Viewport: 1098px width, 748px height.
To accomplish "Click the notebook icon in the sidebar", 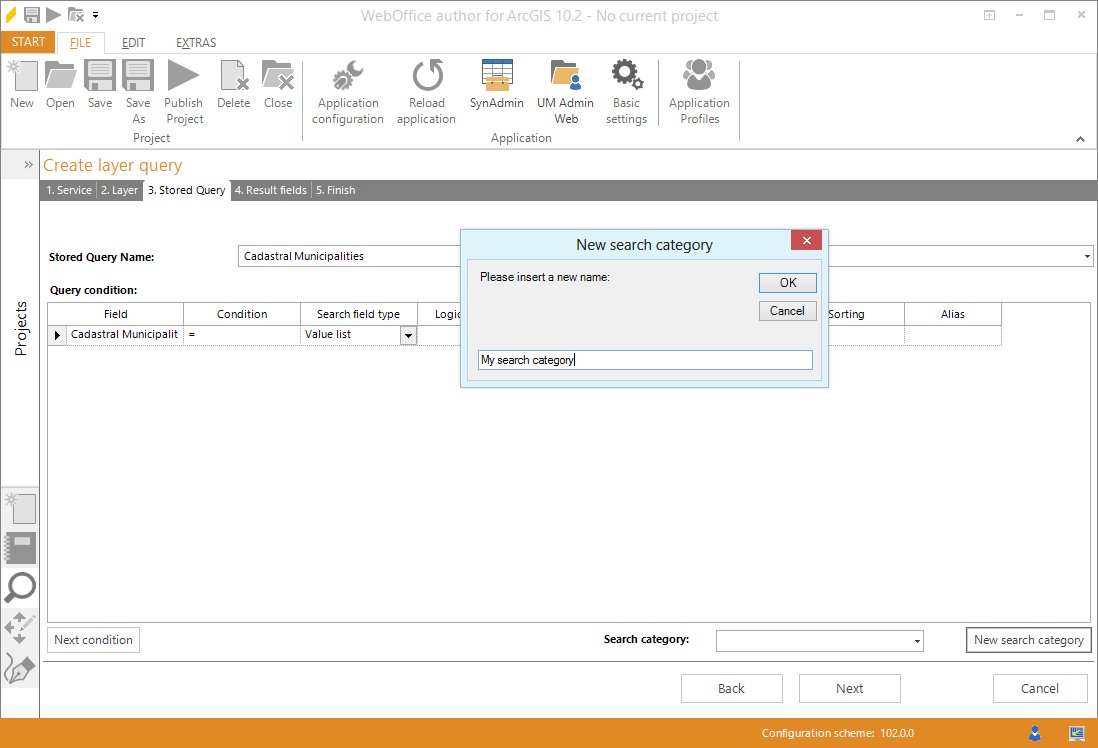I will pos(20,548).
